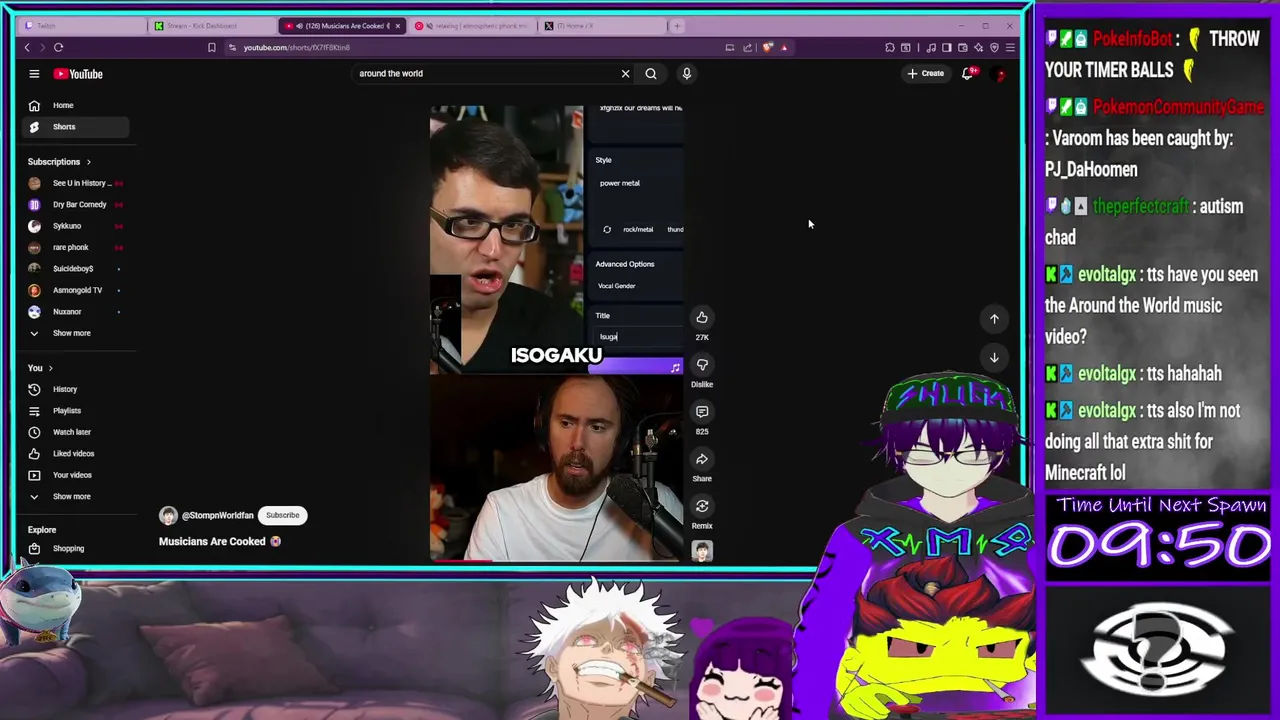This screenshot has height=720, width=1280.
Task: Open the account avatar menu
Action: (999, 73)
